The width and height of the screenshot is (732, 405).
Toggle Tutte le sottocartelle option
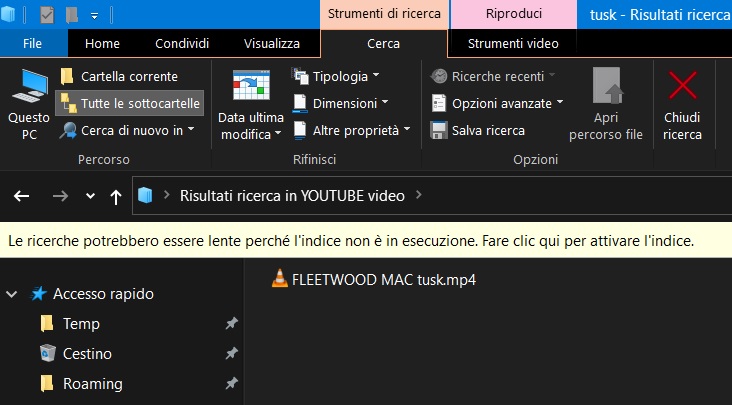pyautogui.click(x=130, y=103)
